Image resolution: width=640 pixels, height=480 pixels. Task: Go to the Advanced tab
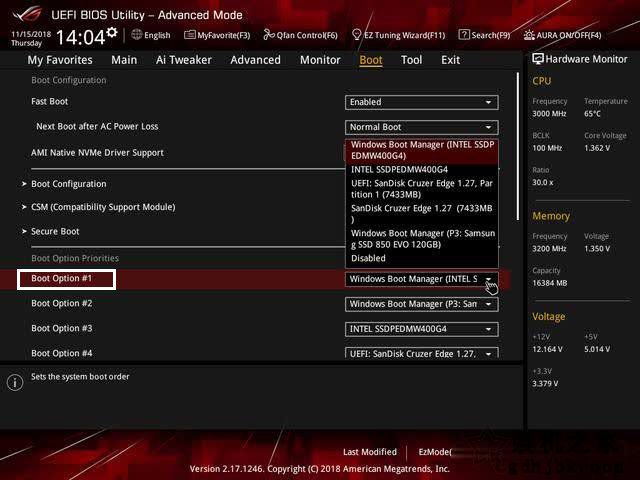256,60
